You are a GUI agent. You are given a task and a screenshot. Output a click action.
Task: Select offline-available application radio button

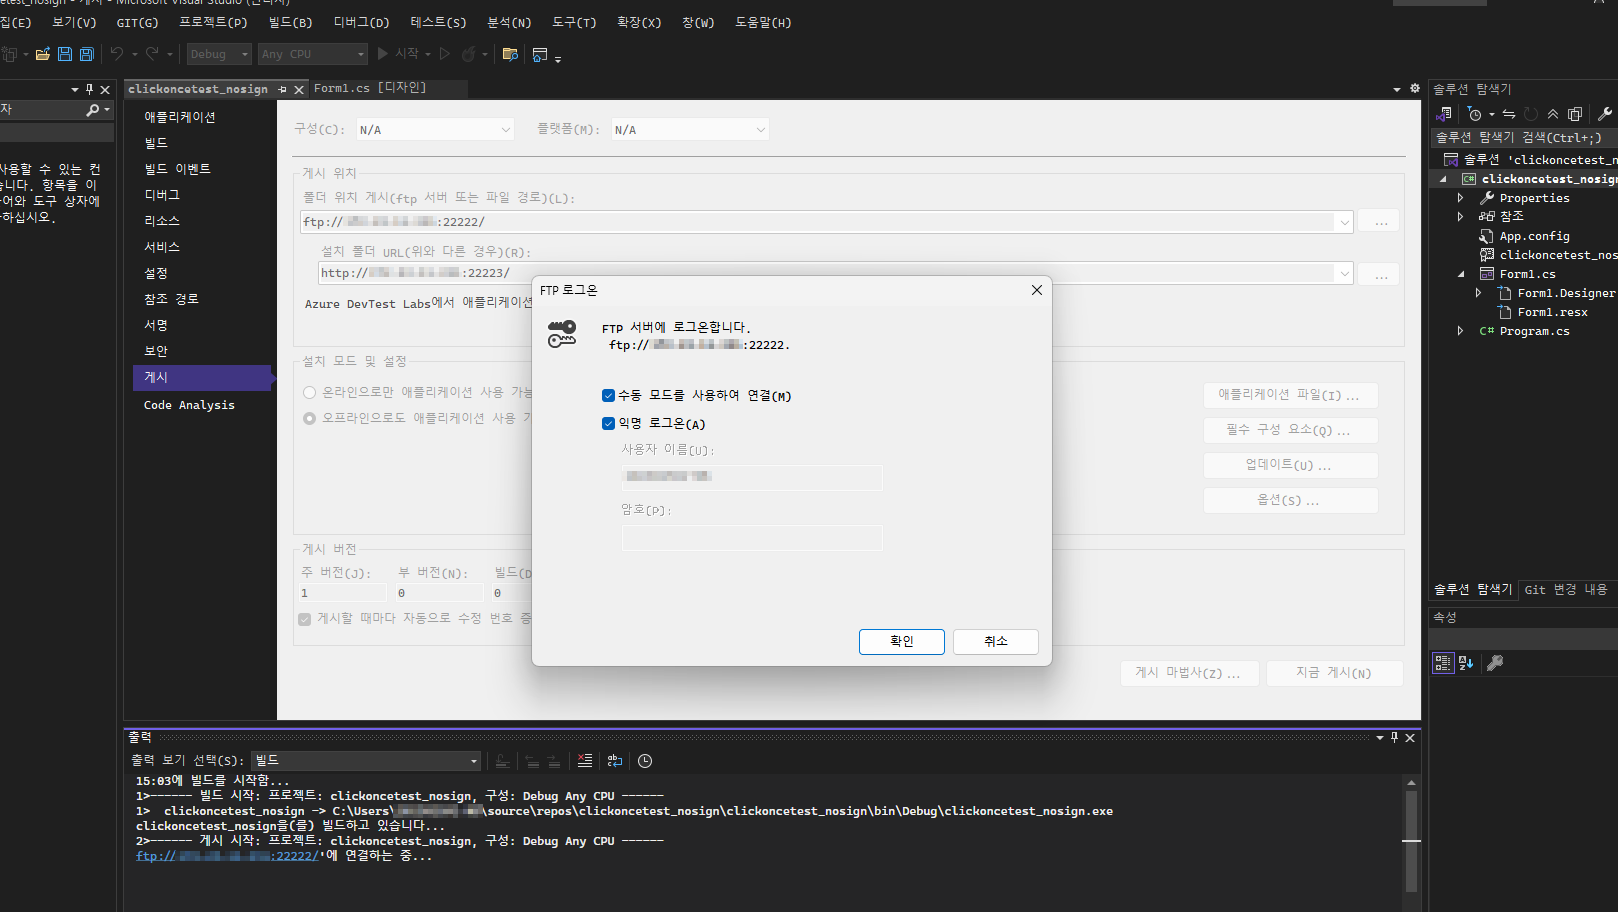point(310,418)
